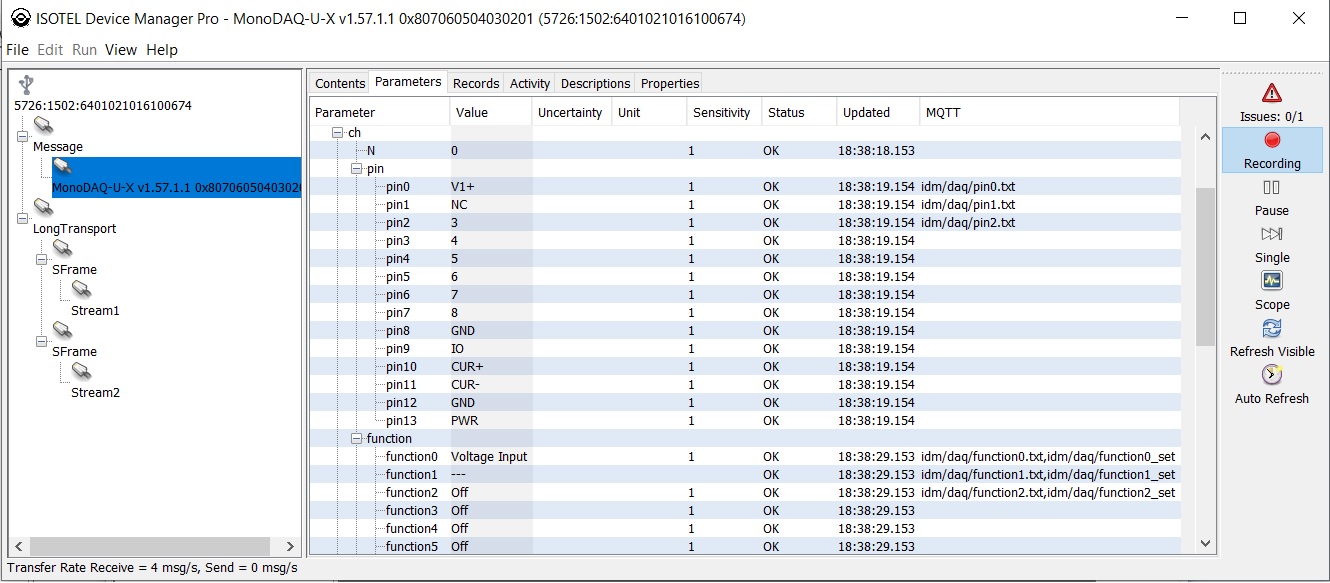Click the 'PWR' value of pin13
1330x583 pixels.
(465, 421)
